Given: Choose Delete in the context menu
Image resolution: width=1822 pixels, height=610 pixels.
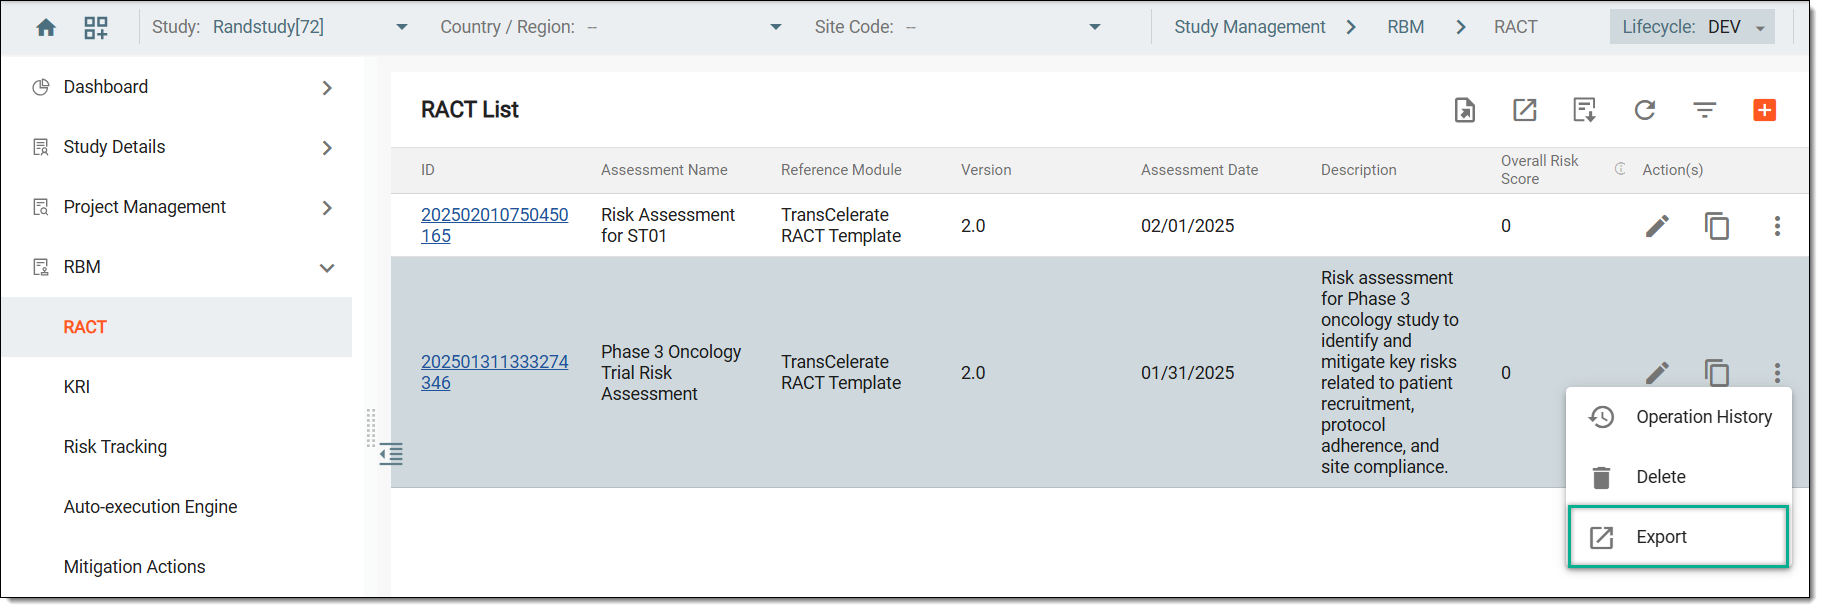Looking at the screenshot, I should [x=1679, y=477].
